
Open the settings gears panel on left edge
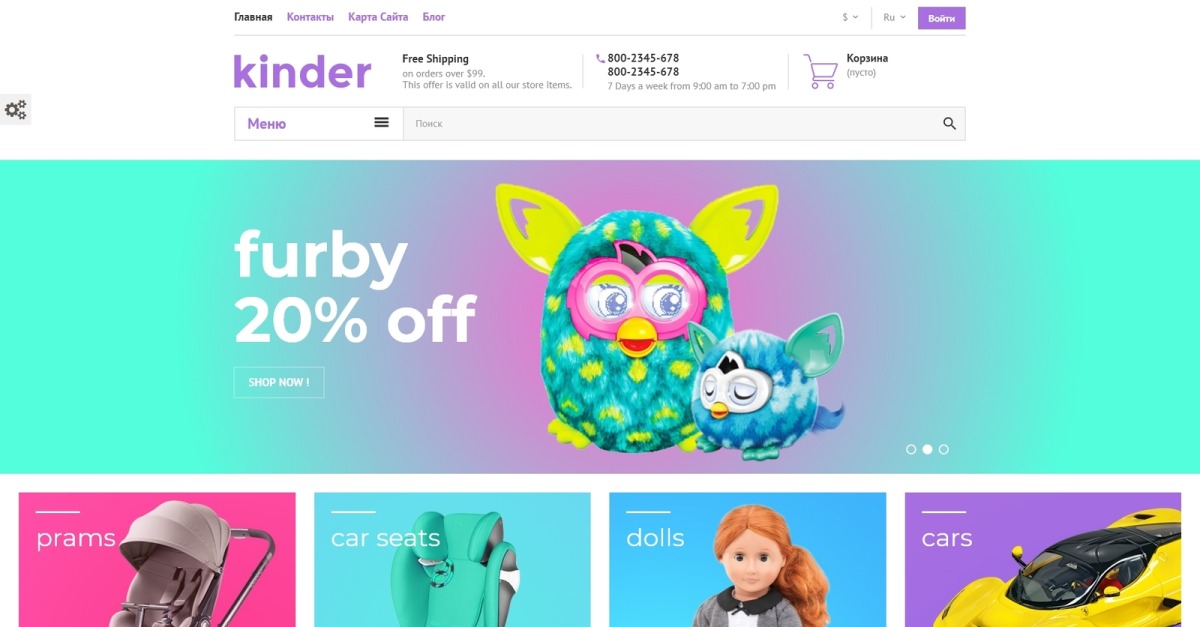[x=15, y=109]
